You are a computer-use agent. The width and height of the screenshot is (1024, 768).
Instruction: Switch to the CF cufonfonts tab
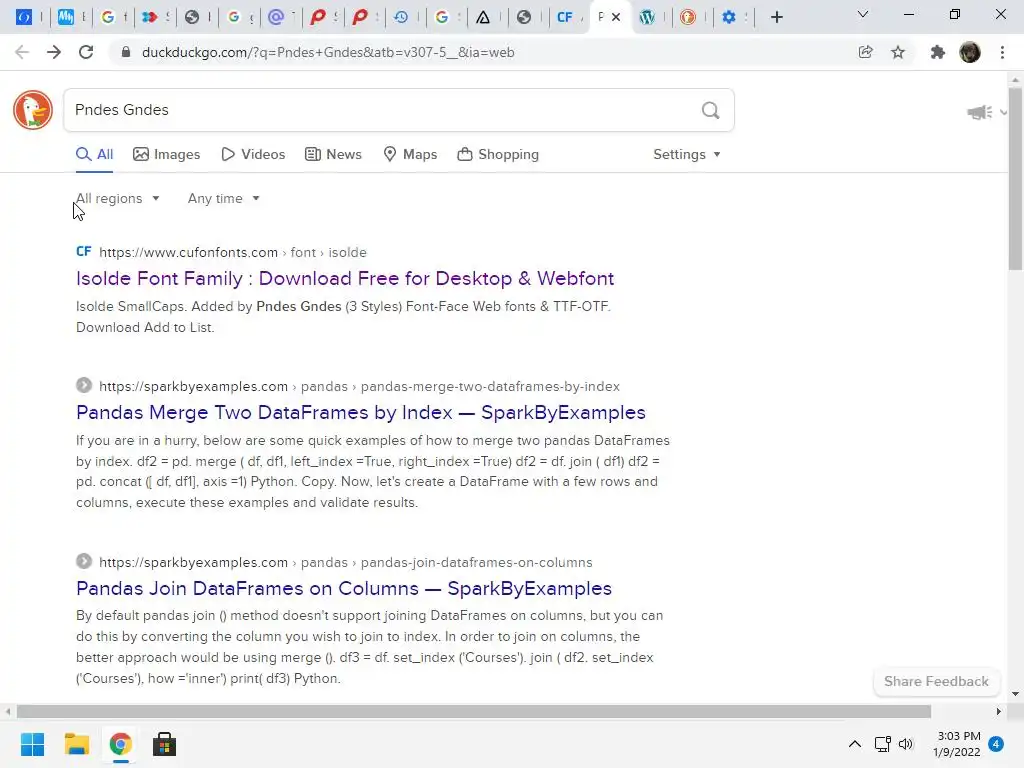565,17
